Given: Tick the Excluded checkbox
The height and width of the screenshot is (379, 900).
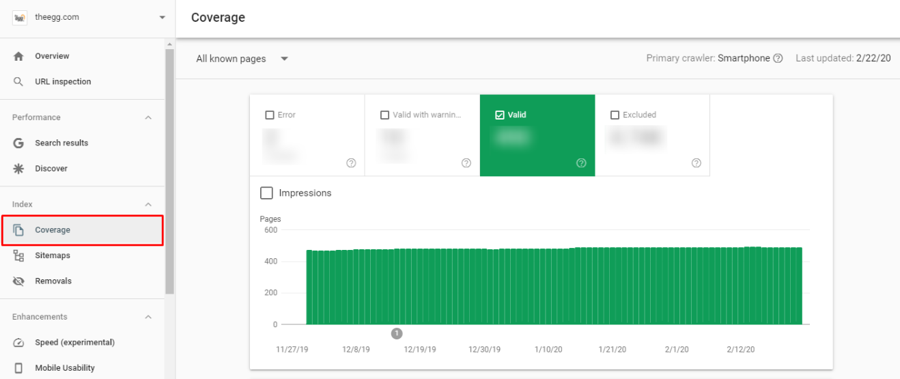Looking at the screenshot, I should click(x=615, y=115).
